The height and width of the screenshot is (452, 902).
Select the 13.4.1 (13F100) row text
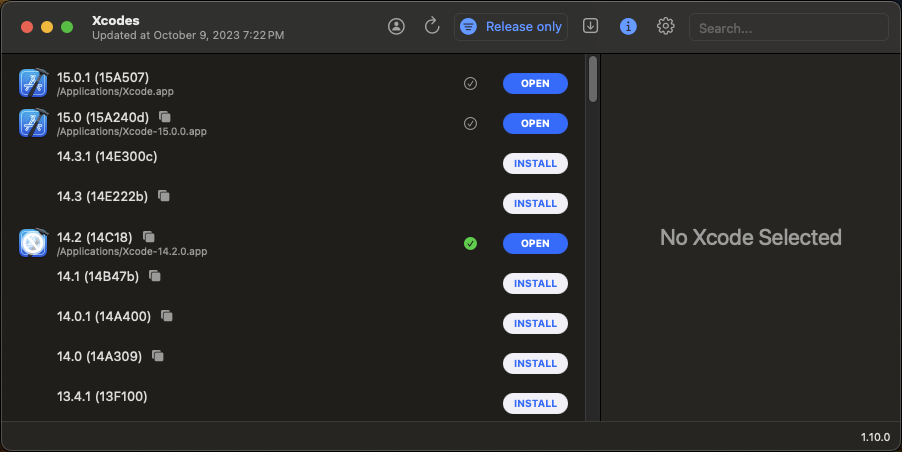[102, 396]
